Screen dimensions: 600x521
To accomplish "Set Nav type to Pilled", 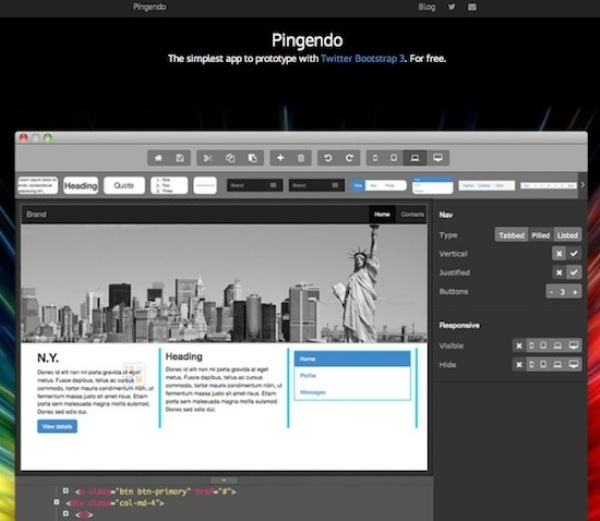I will click(x=540, y=235).
